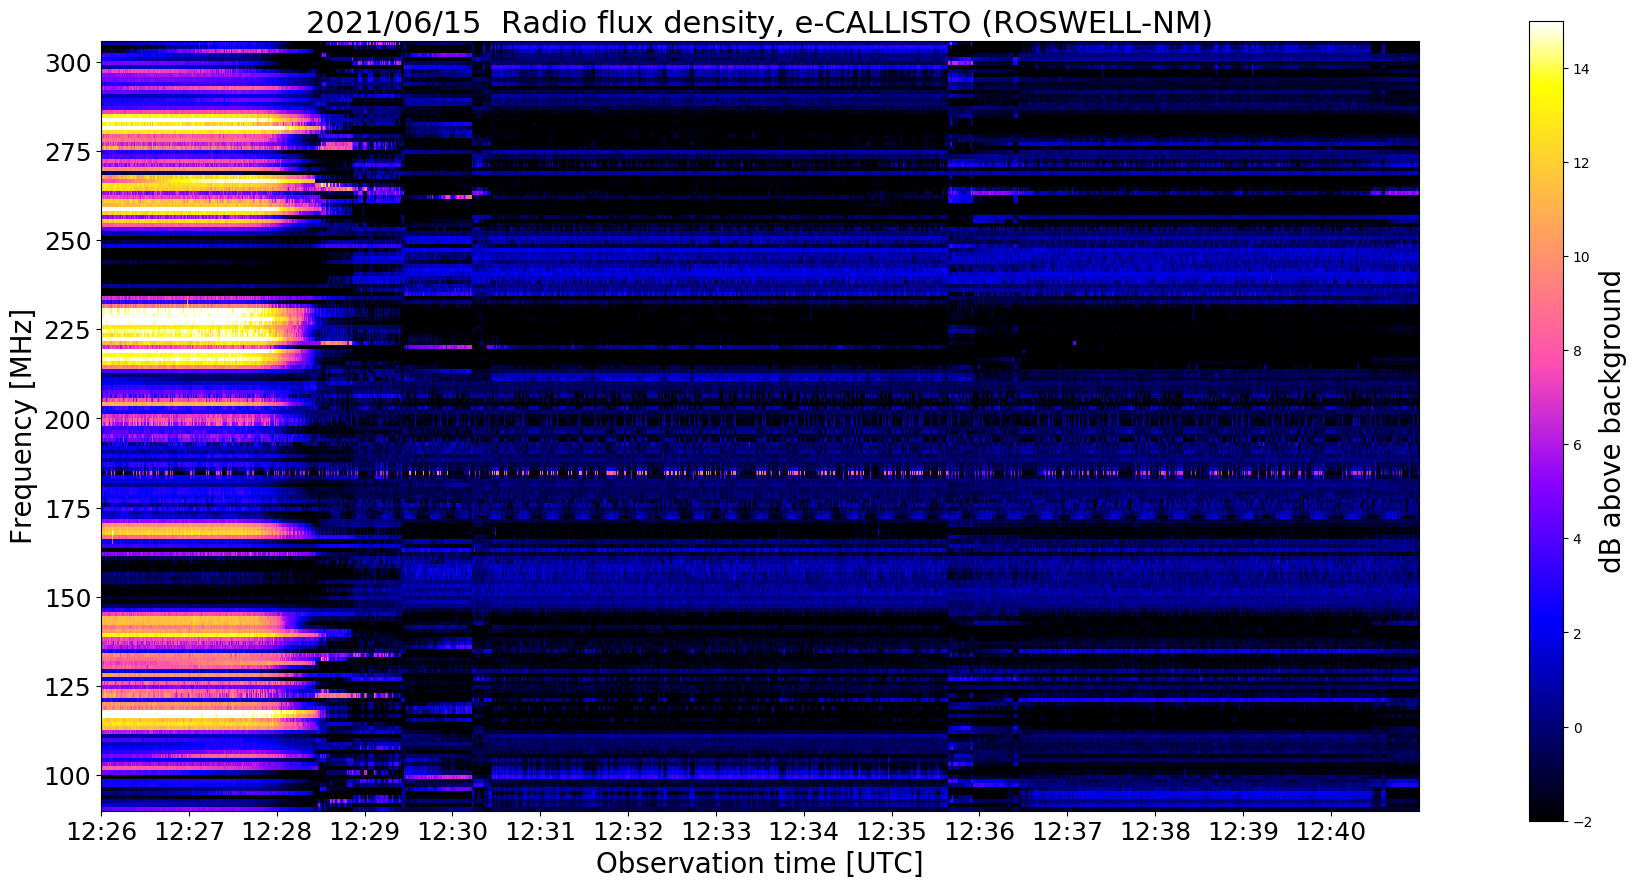This screenshot has height=888, width=1636.
Task: Click the colorbar tick label 12
Action: click(x=1581, y=163)
